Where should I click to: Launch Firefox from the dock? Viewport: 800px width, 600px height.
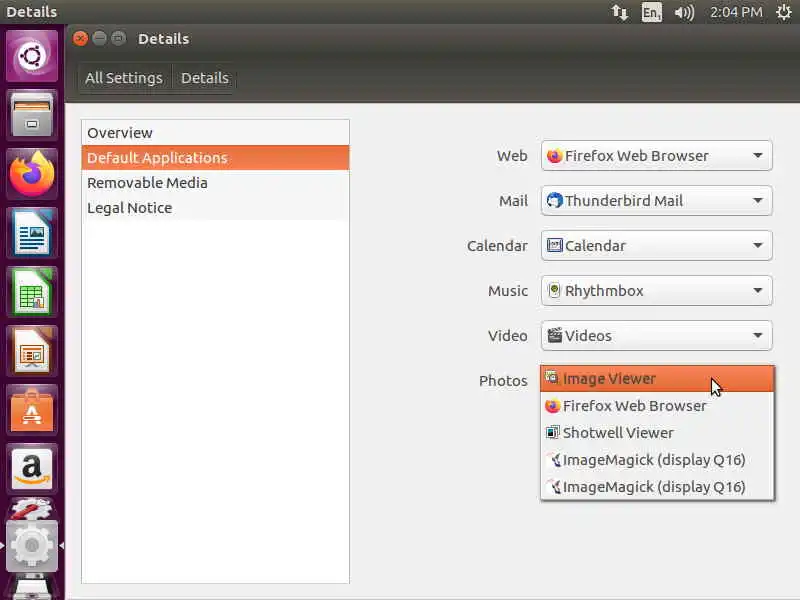pyautogui.click(x=32, y=174)
